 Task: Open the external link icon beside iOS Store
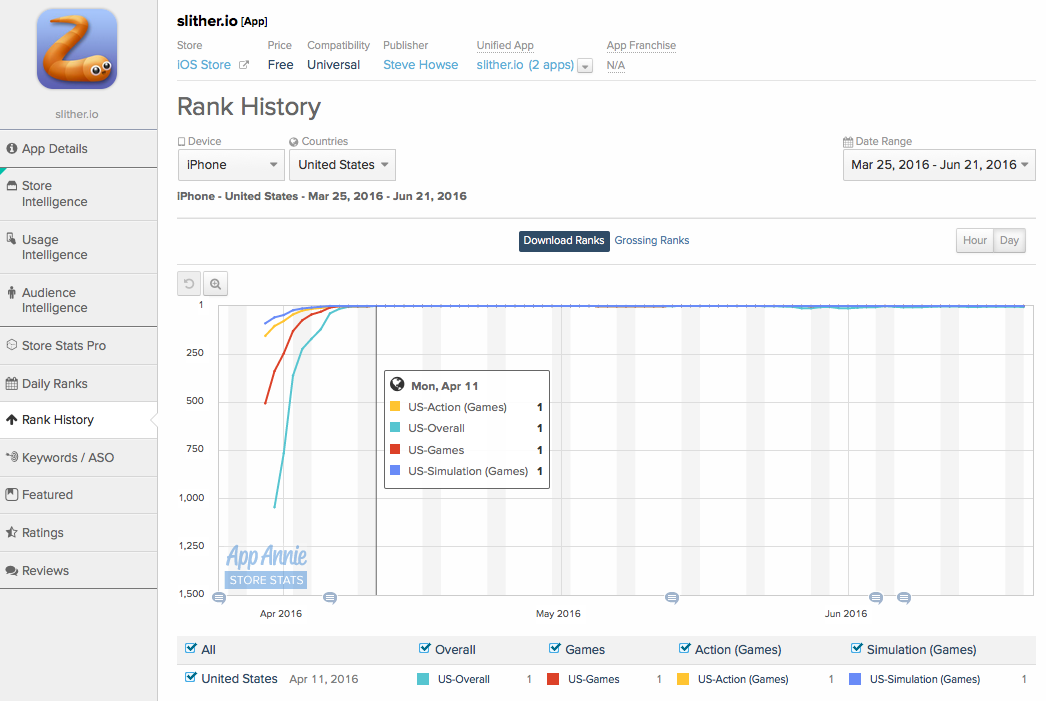pos(243,65)
